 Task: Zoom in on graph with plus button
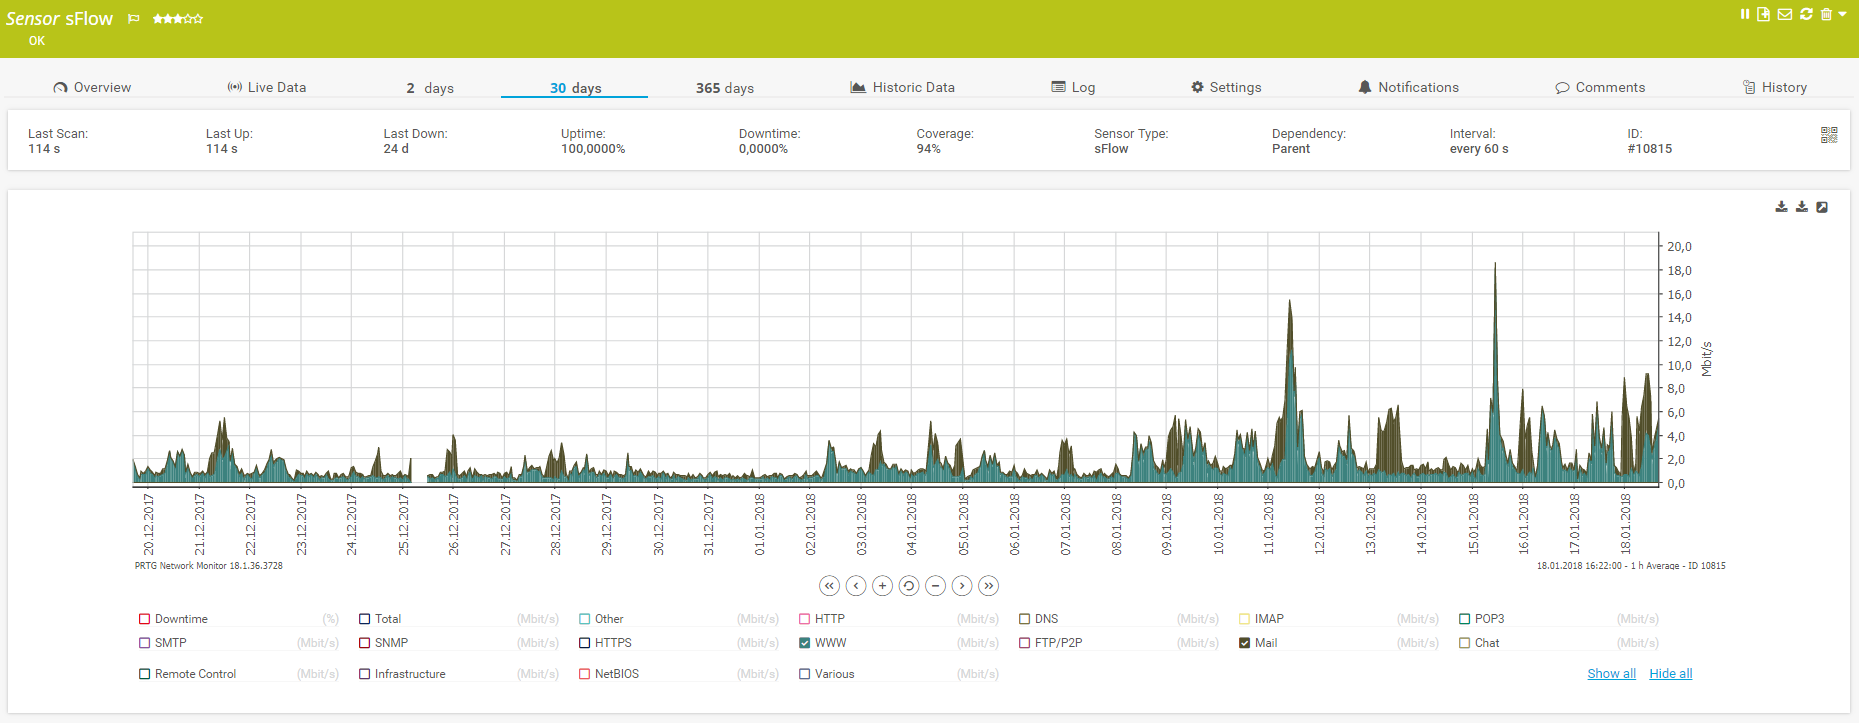click(882, 586)
